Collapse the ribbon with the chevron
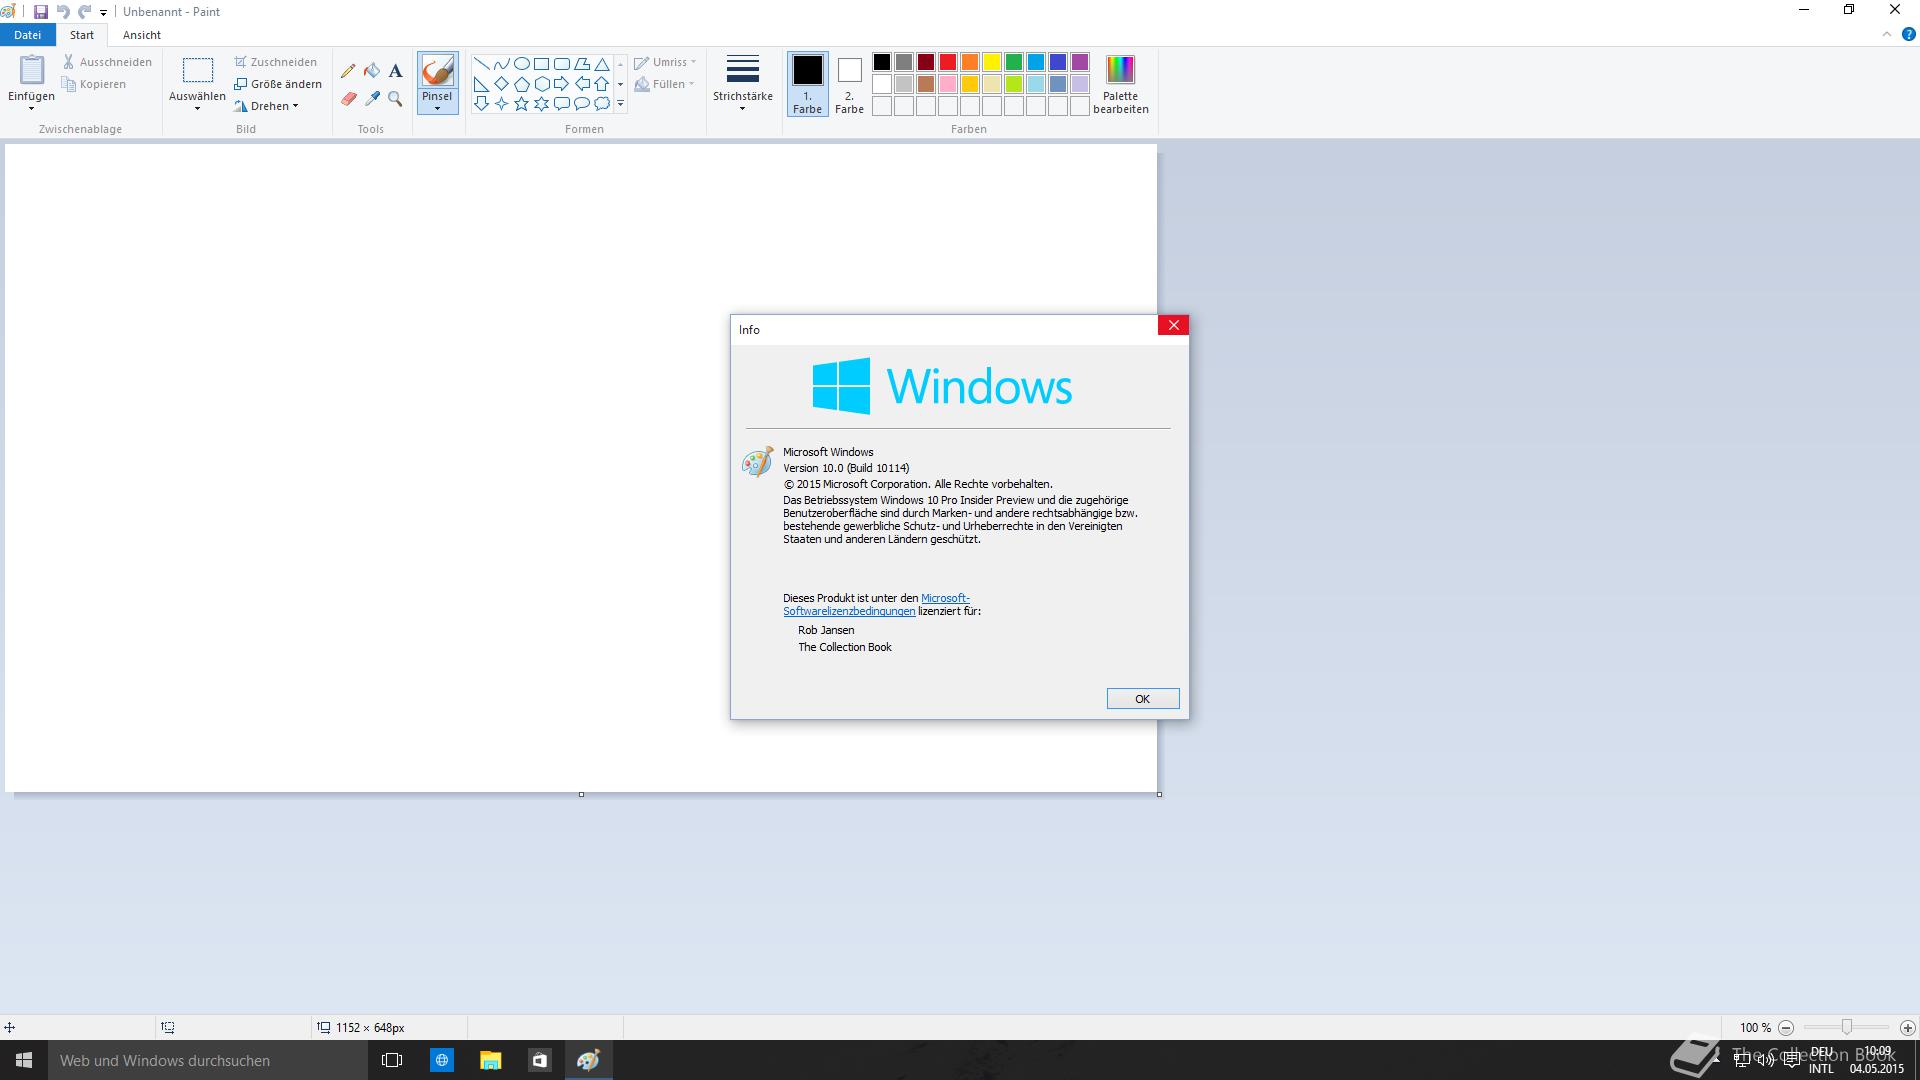This screenshot has width=1920, height=1080. pyautogui.click(x=1887, y=34)
